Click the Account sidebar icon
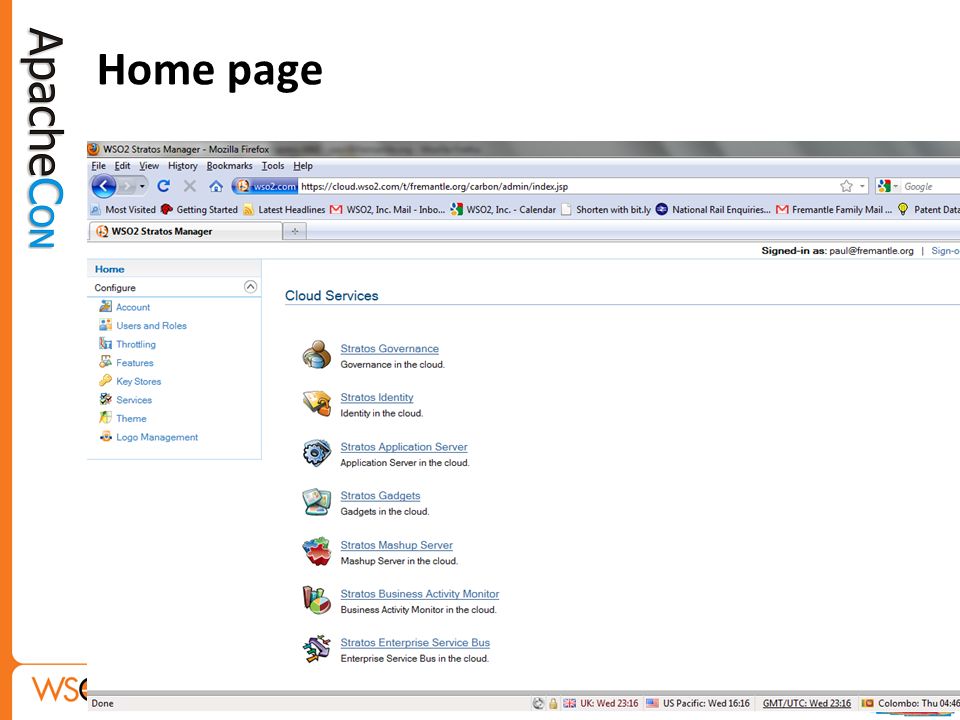This screenshot has width=960, height=720. [105, 306]
